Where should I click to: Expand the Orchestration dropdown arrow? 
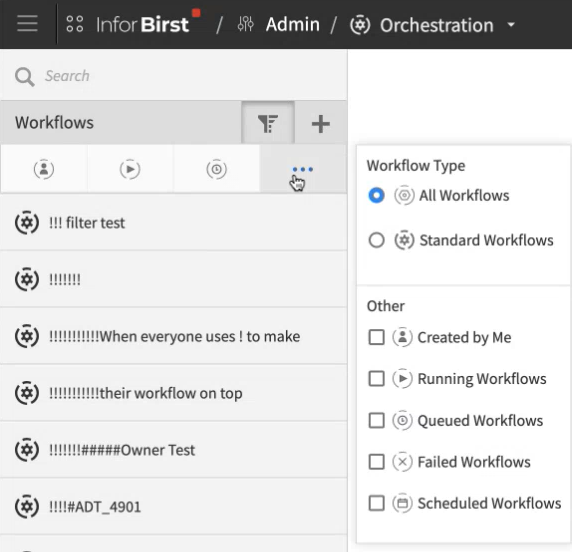click(511, 25)
